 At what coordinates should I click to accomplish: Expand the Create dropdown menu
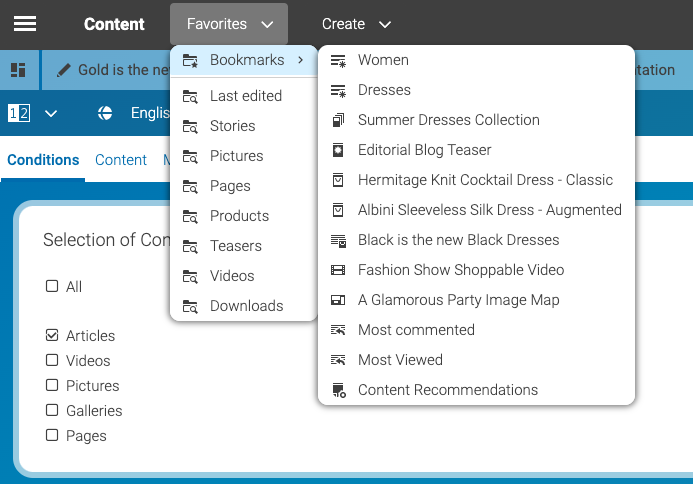pyautogui.click(x=356, y=24)
